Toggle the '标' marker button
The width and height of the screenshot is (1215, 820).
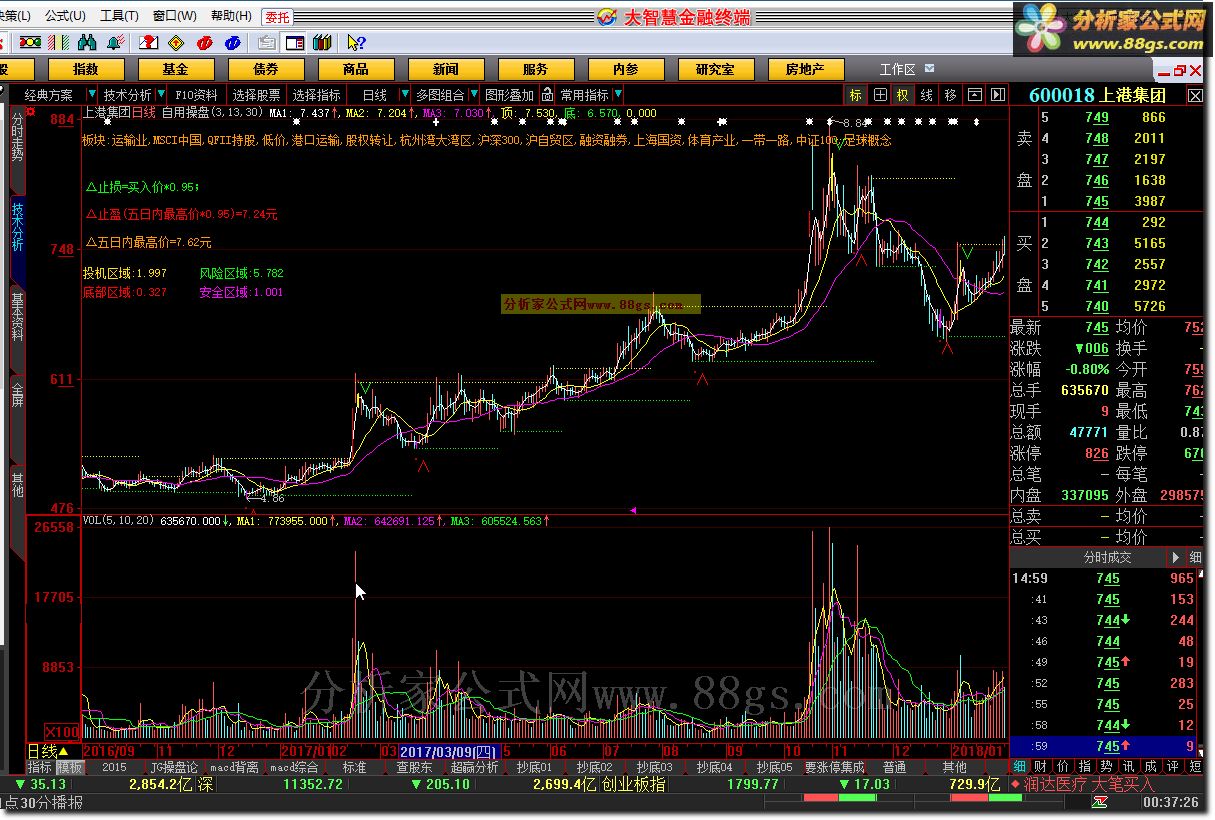coord(856,95)
